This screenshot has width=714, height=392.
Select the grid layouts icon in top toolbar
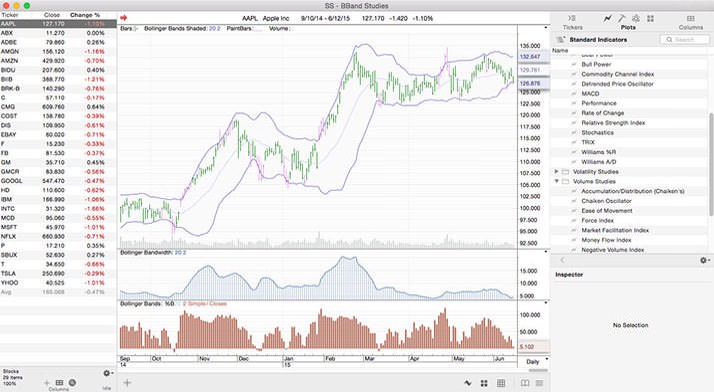click(x=650, y=18)
